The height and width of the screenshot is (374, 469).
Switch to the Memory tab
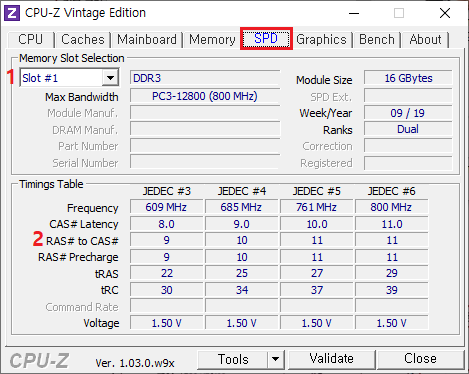click(x=212, y=39)
